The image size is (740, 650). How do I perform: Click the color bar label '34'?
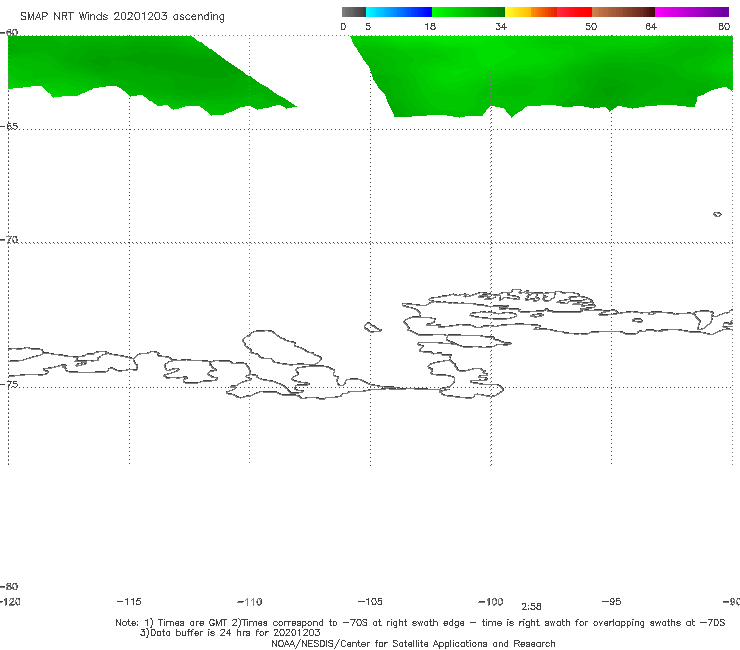click(x=501, y=27)
